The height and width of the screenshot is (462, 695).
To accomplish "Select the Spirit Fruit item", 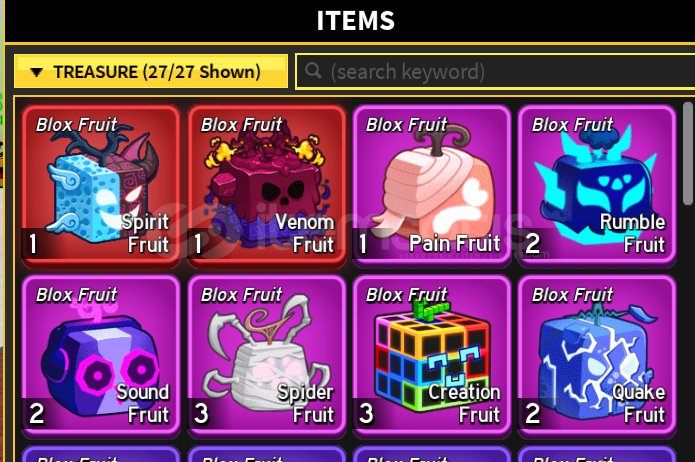I will click(101, 186).
